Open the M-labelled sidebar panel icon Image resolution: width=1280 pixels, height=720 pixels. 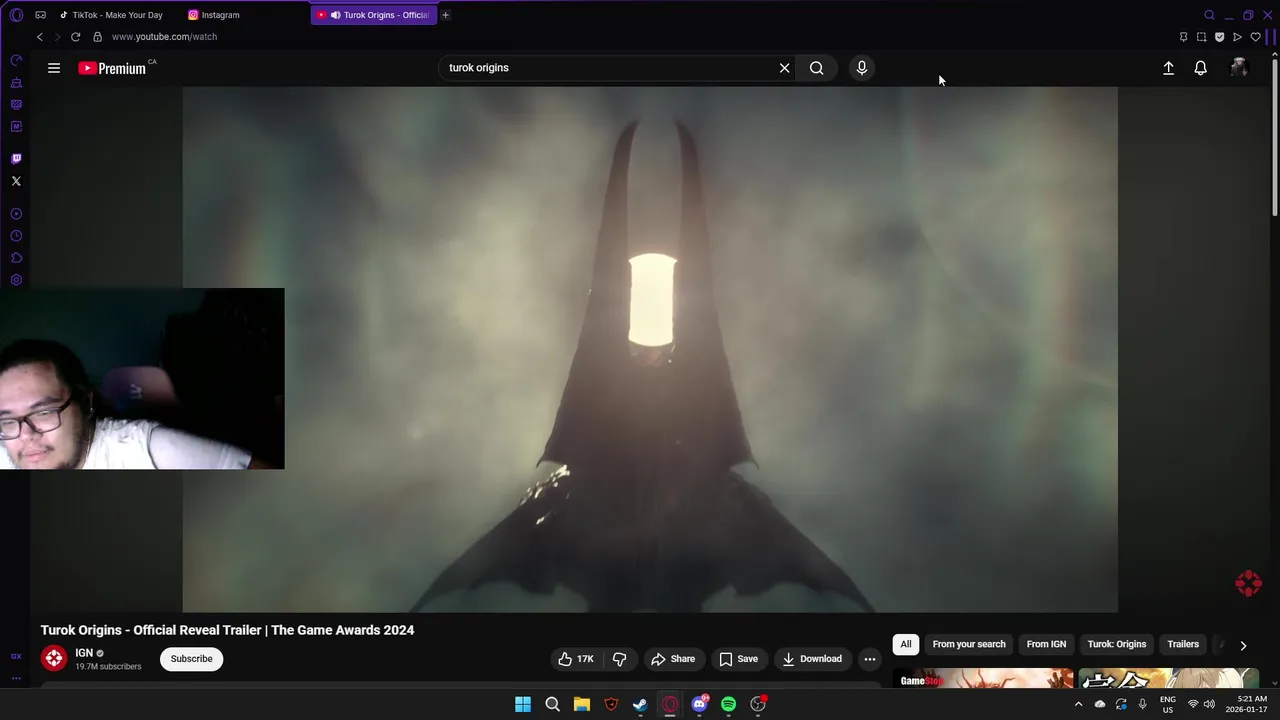point(16,126)
